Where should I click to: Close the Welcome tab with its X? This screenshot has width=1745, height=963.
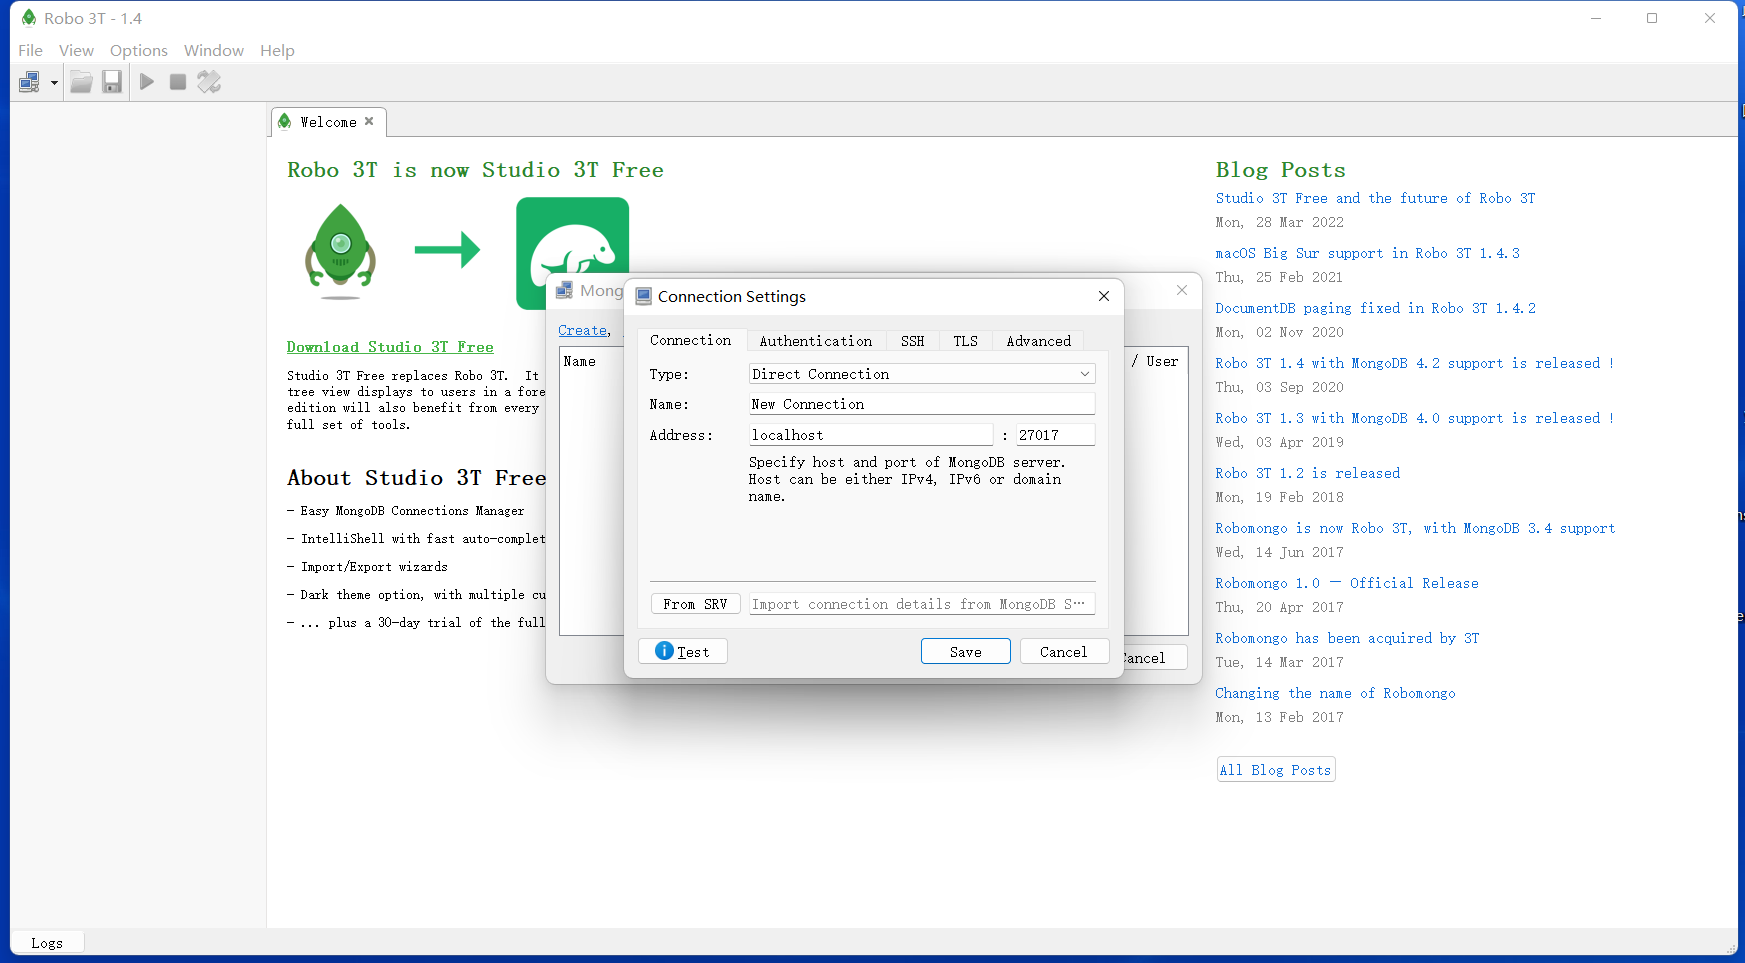(369, 121)
